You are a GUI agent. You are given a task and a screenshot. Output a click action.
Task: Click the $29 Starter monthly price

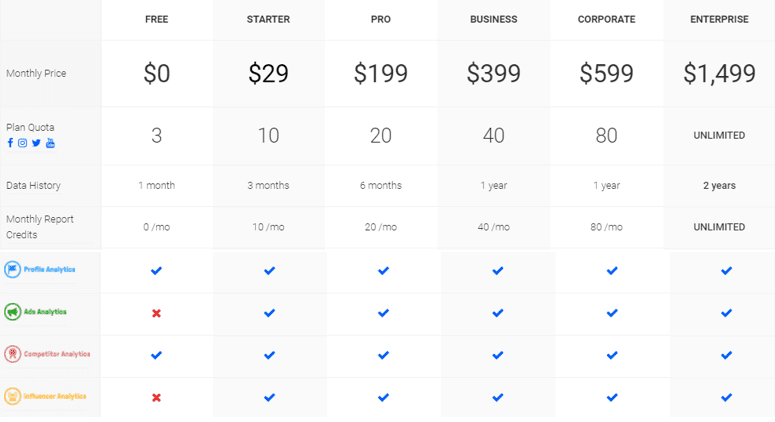268,73
